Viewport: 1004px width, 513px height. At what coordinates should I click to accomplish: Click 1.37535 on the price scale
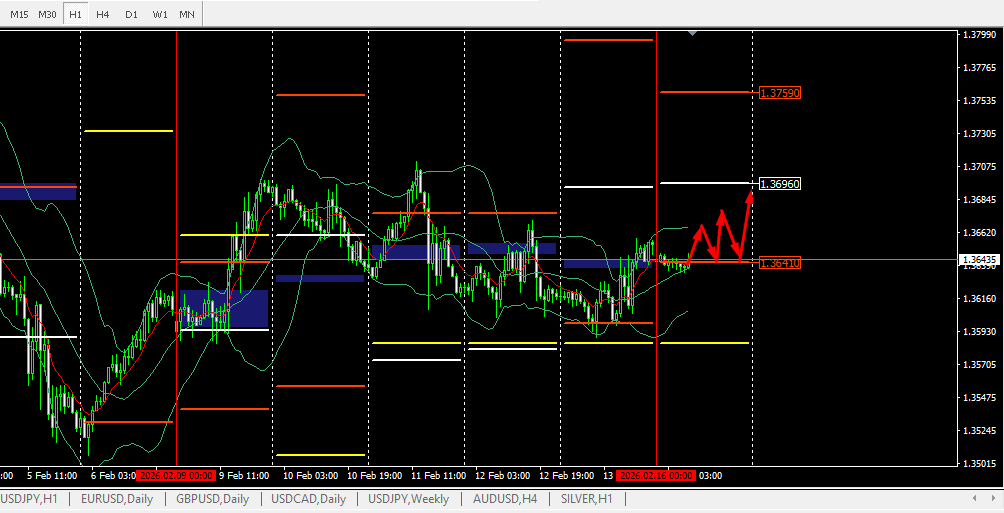pos(980,101)
